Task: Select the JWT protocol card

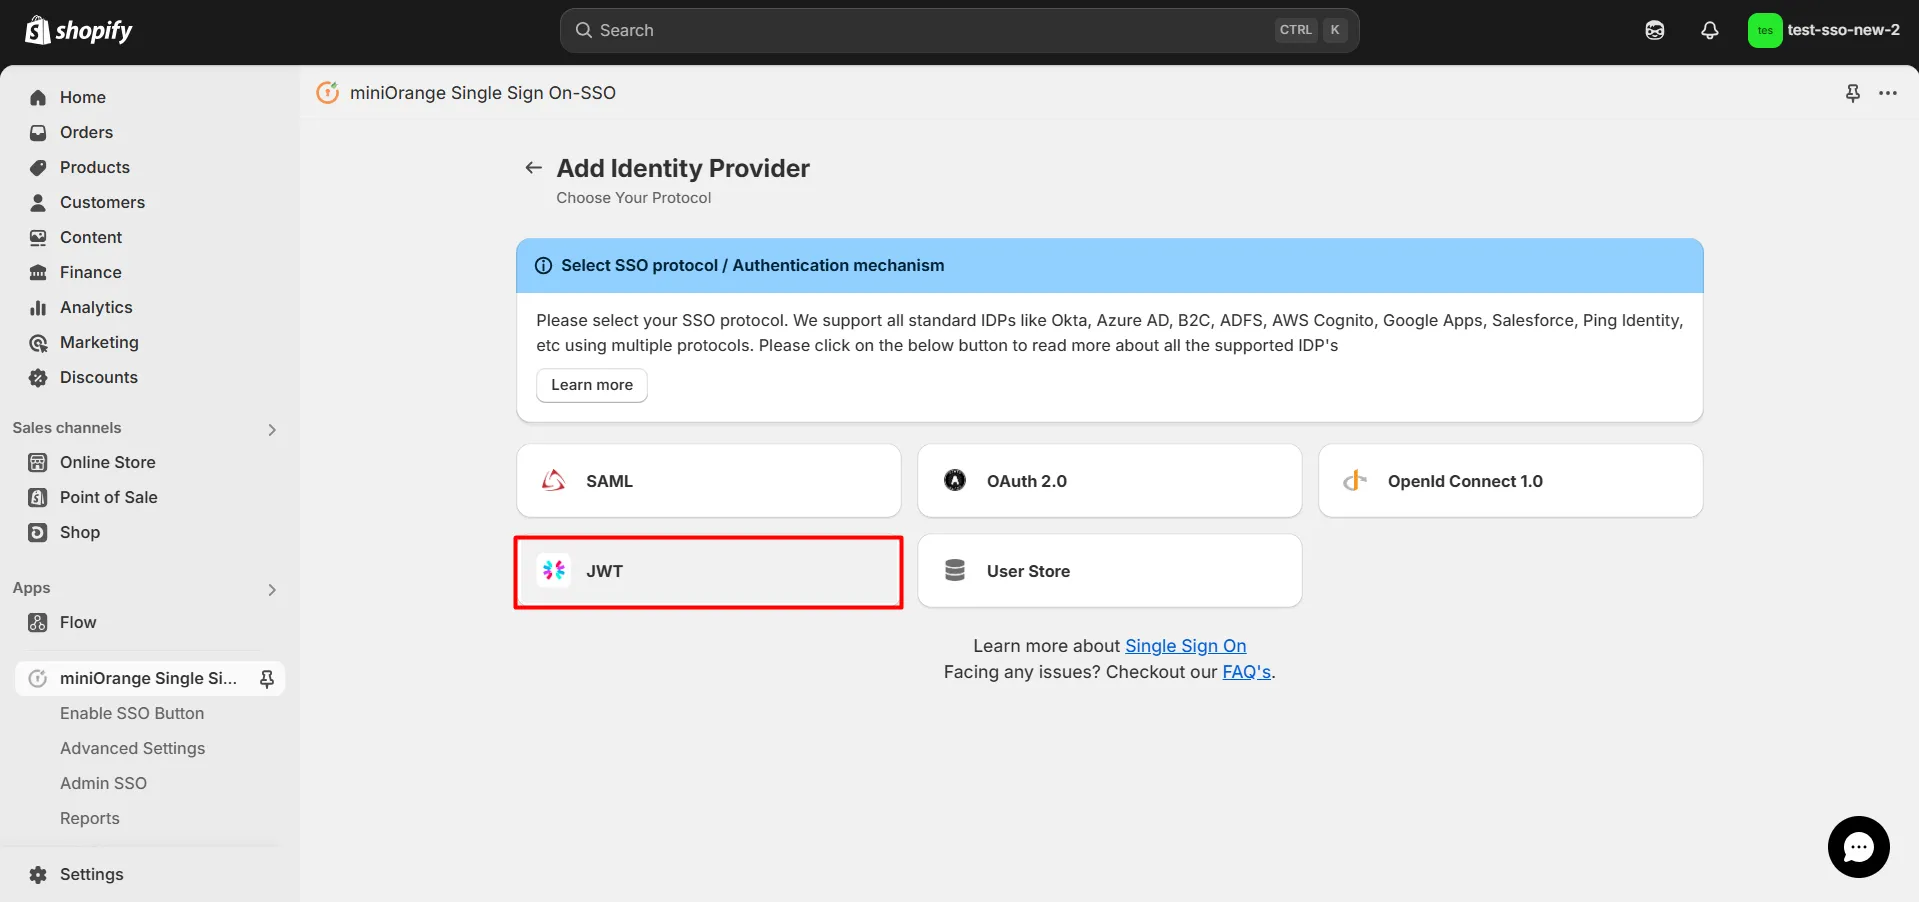Action: coord(708,571)
